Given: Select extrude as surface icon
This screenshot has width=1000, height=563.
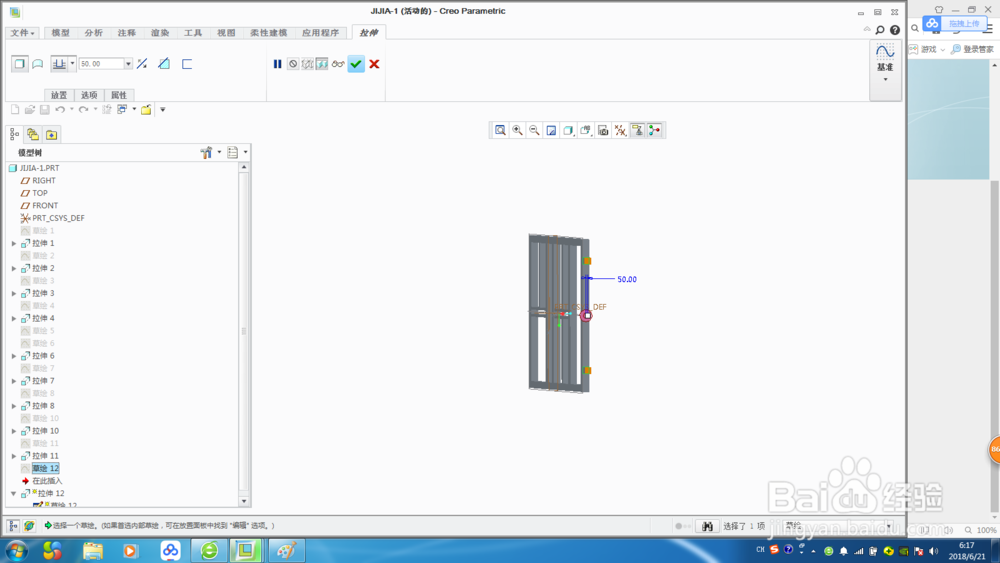Looking at the screenshot, I should [38, 64].
